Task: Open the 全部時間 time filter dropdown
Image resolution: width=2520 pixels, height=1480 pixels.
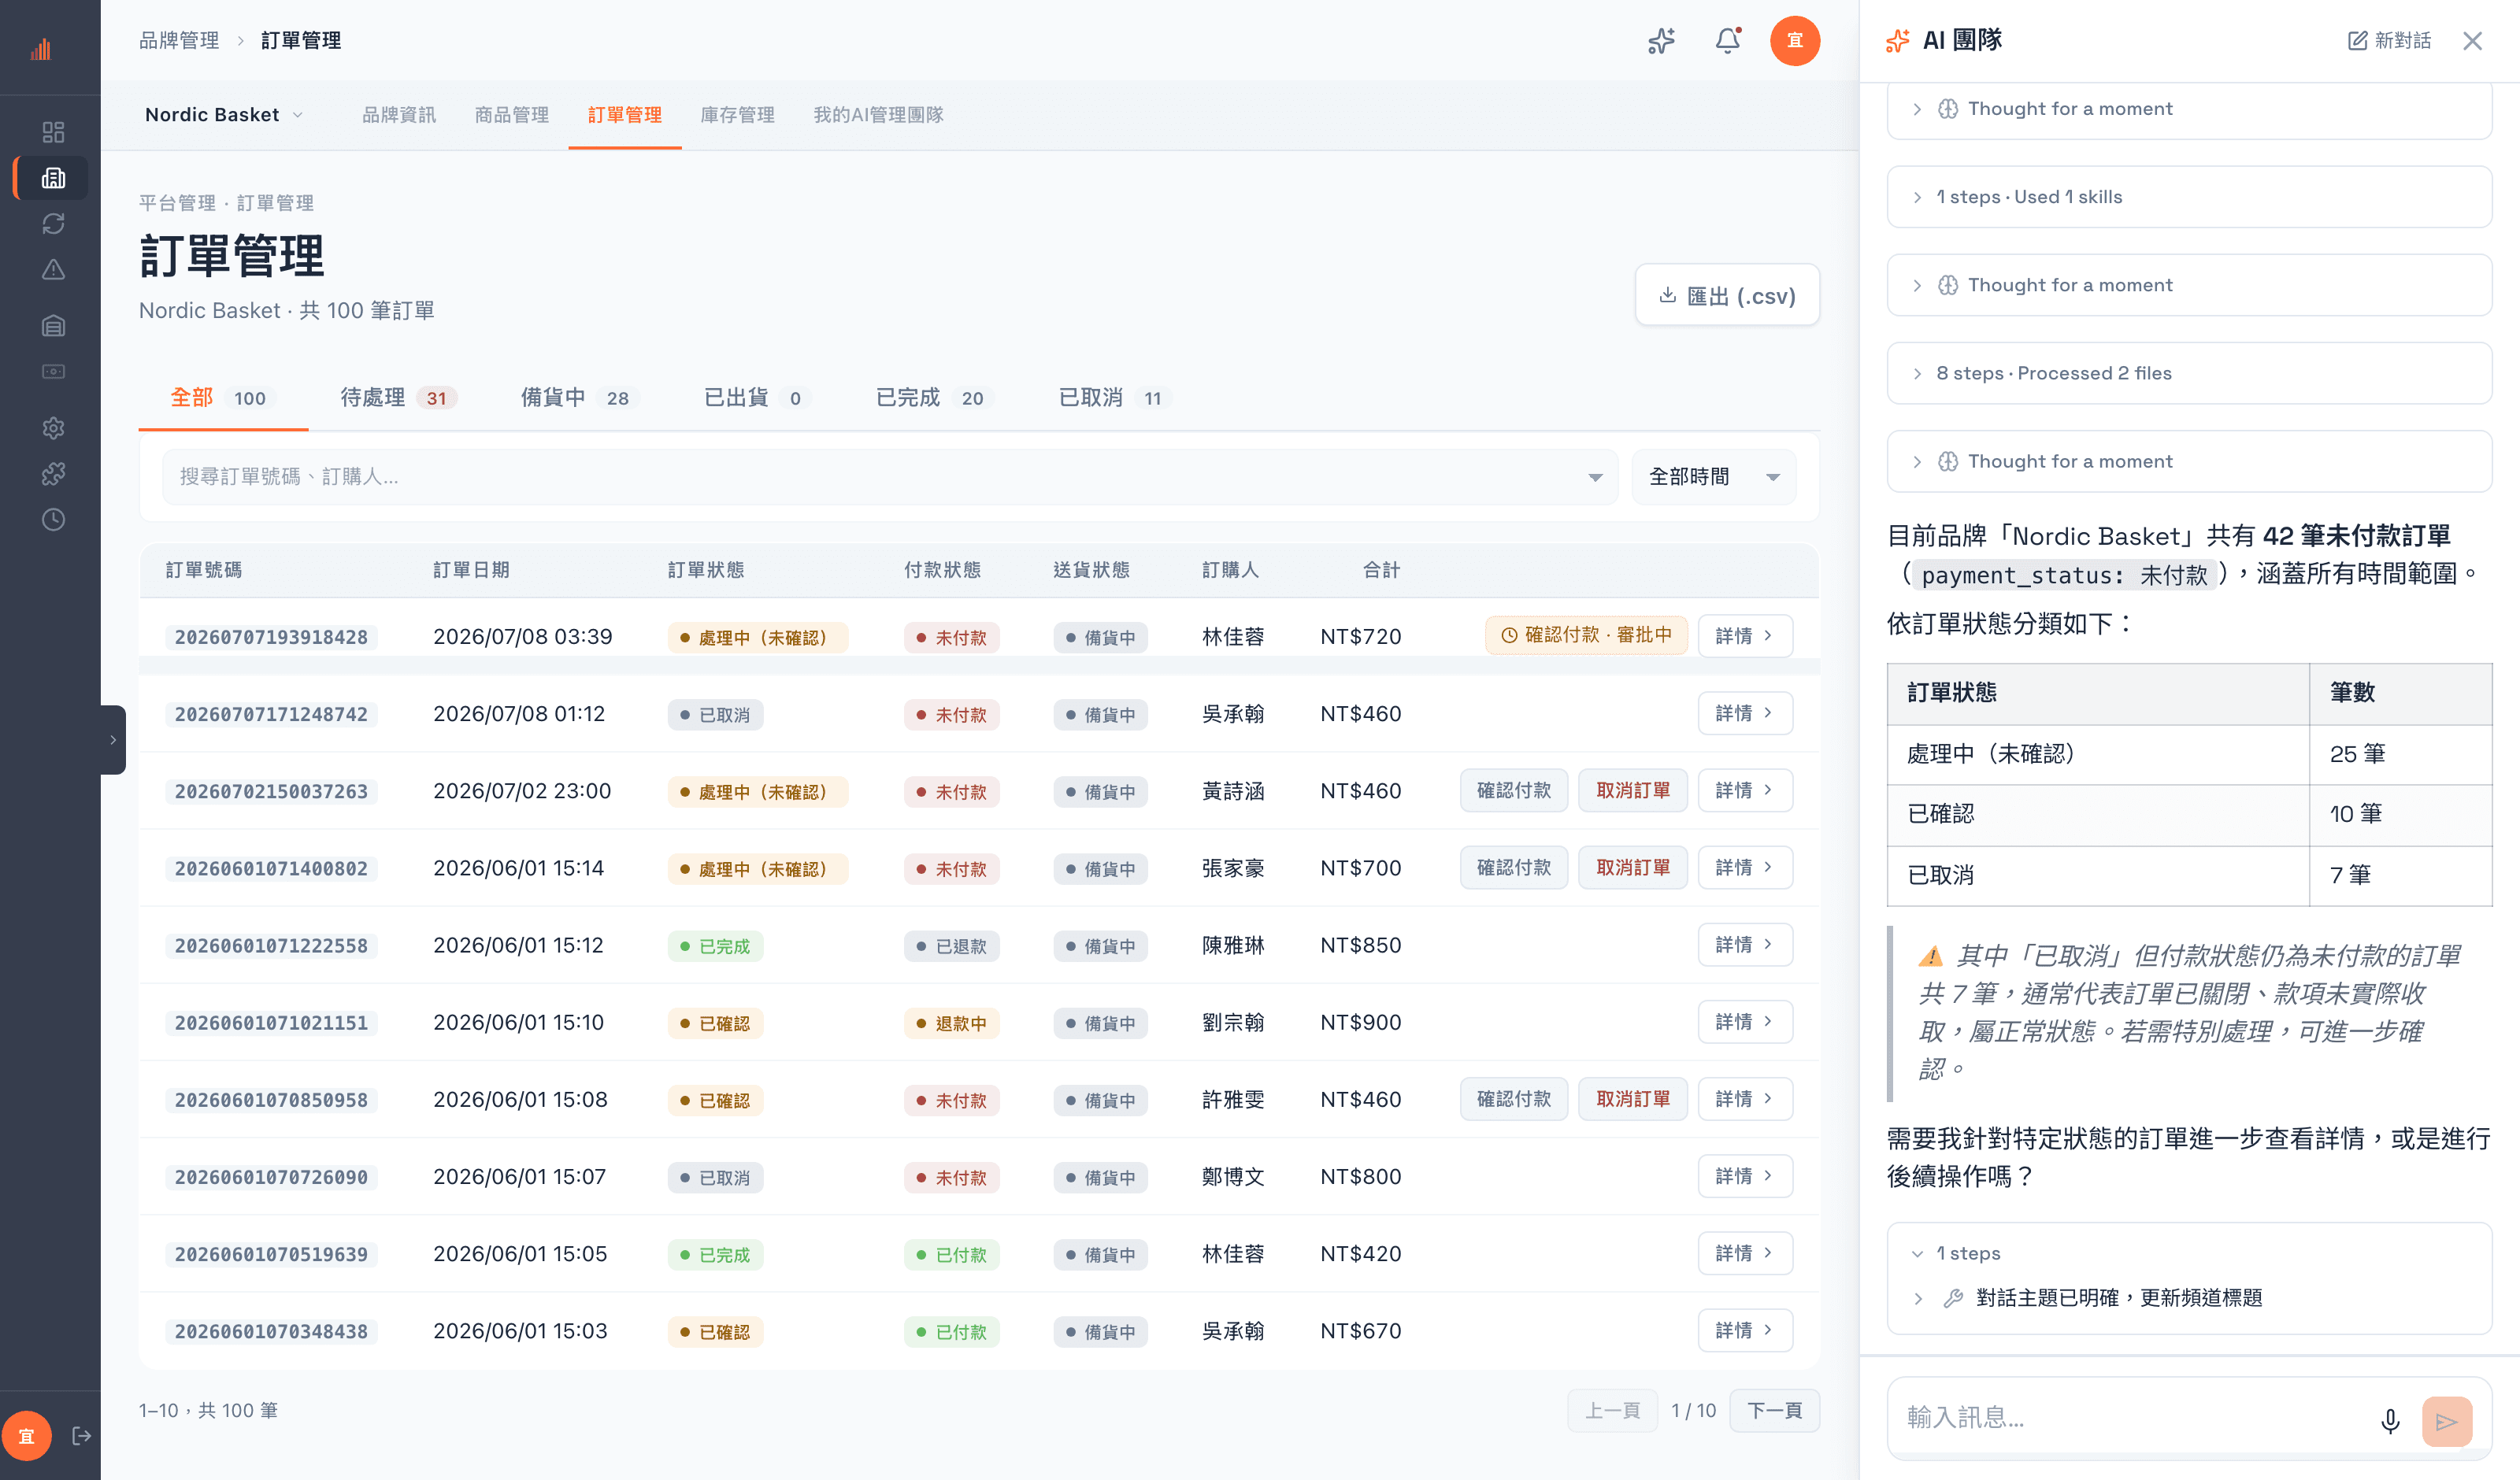Action: [x=1713, y=477]
